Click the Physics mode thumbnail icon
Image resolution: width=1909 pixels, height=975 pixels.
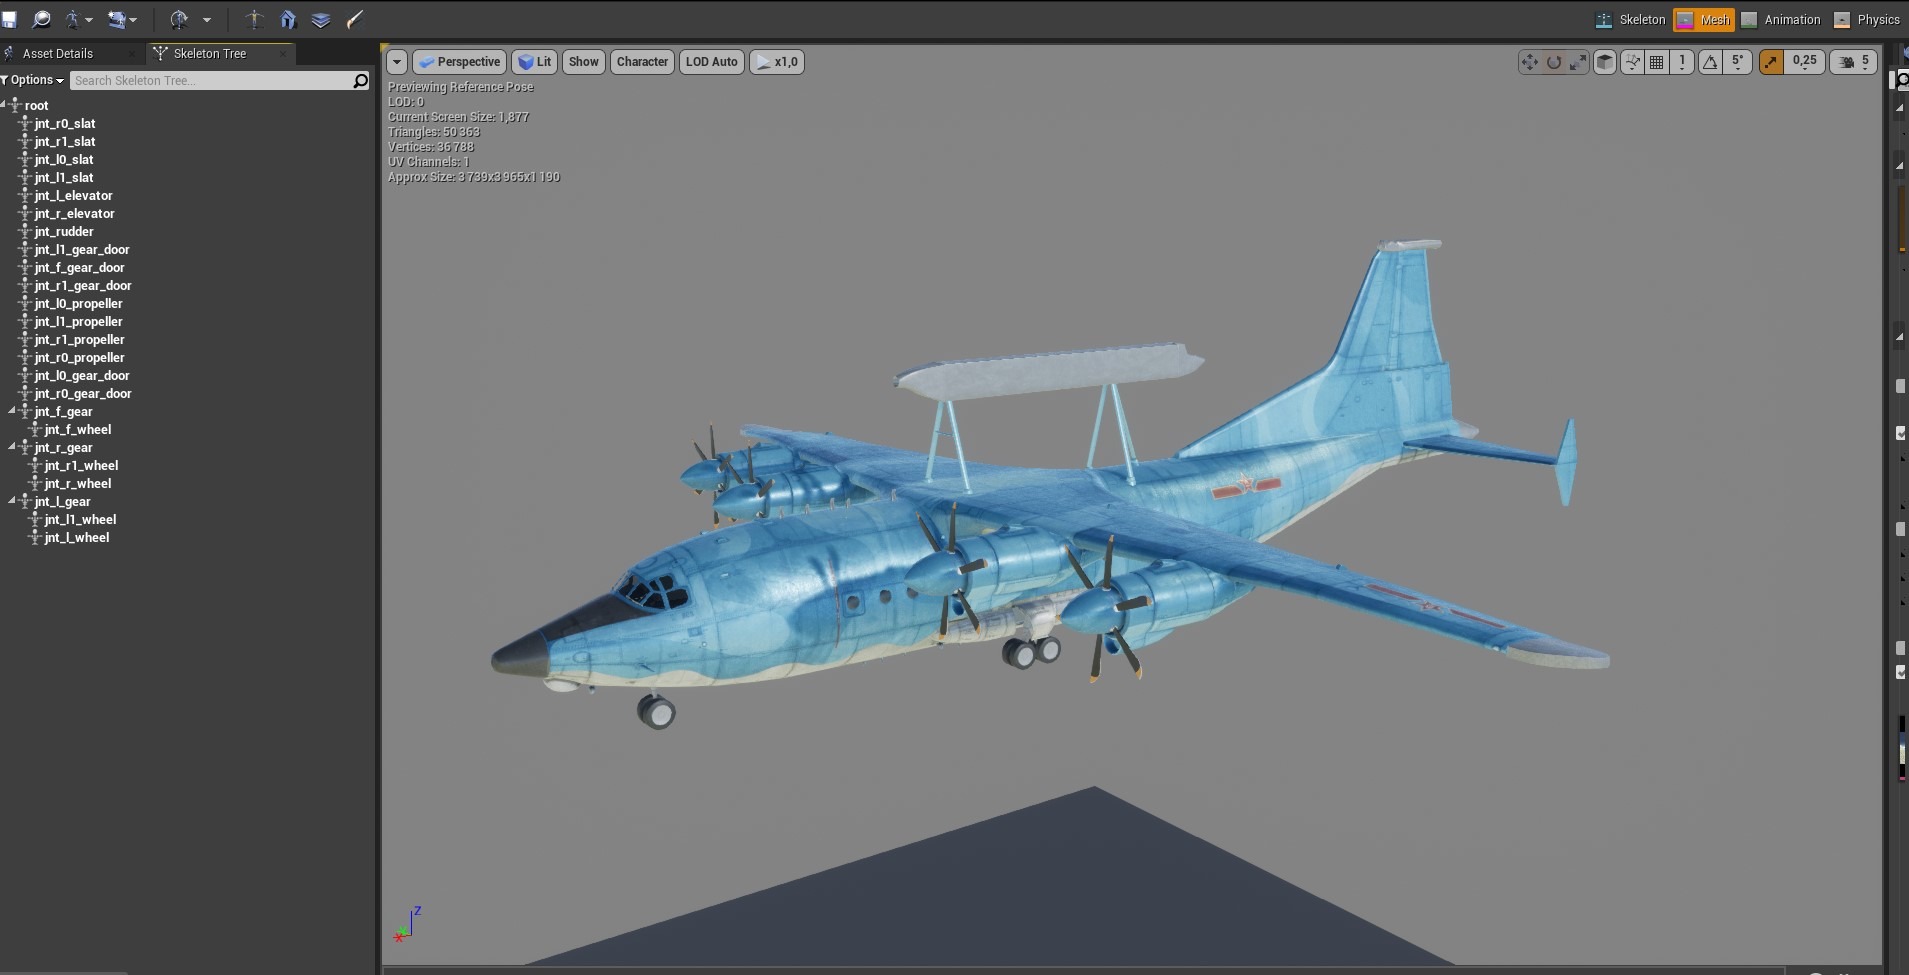pyautogui.click(x=1842, y=20)
